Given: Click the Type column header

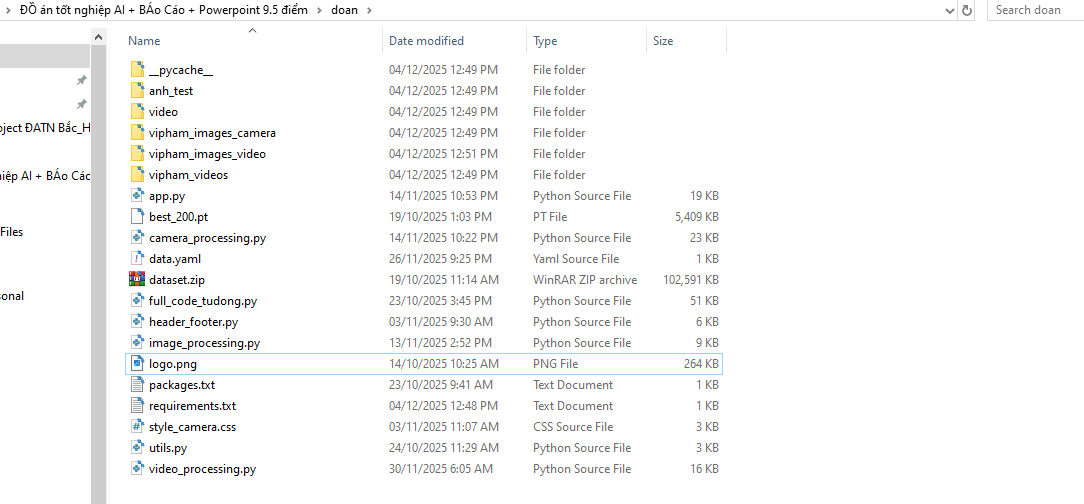Looking at the screenshot, I should coord(545,41).
